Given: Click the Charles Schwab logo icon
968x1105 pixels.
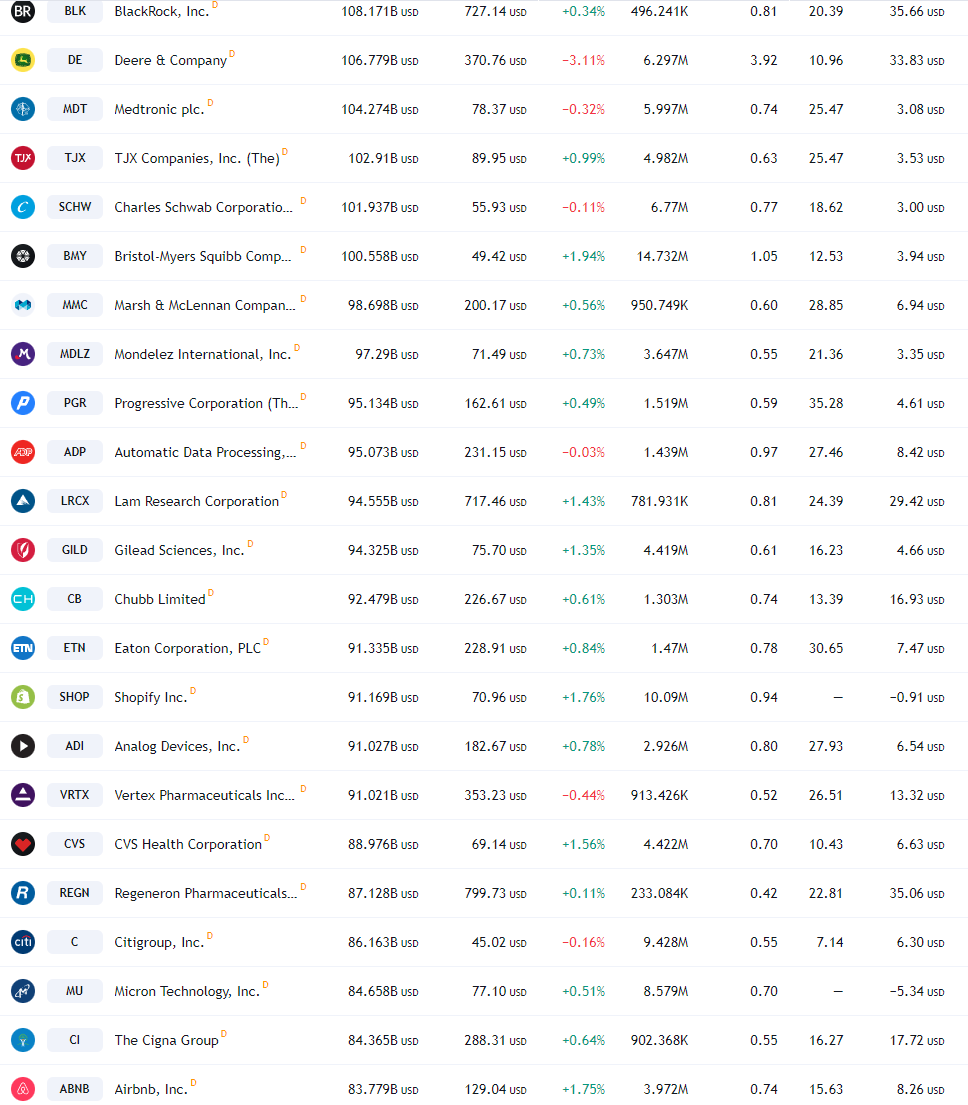Looking at the screenshot, I should click(x=23, y=207).
